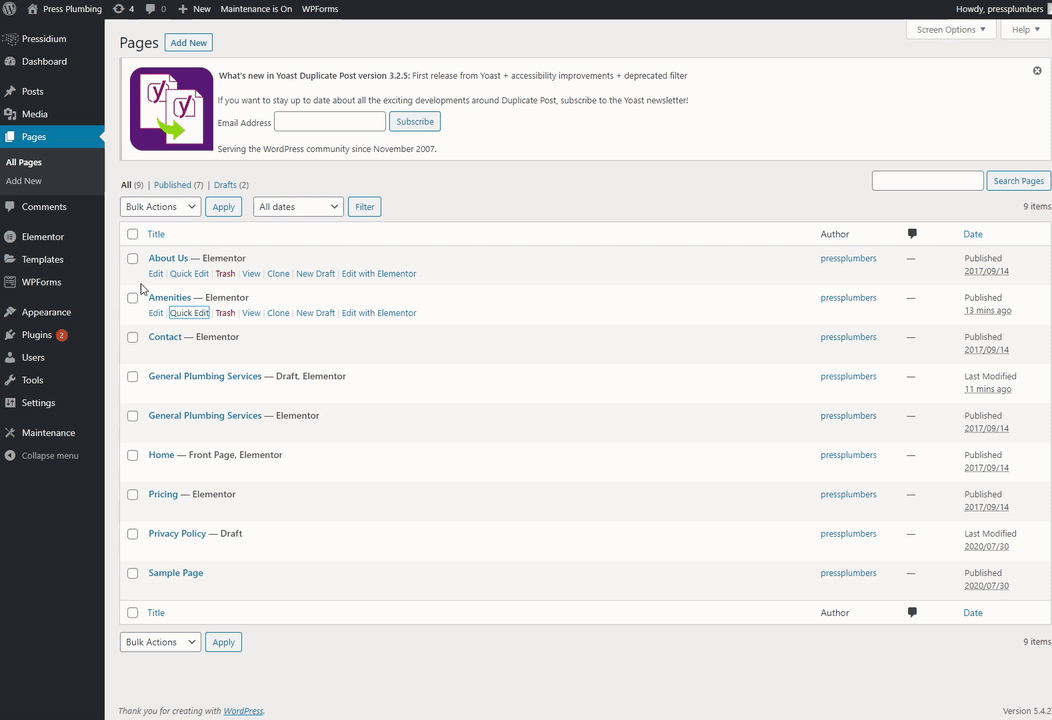Check the About Us page checkbox
Image resolution: width=1052 pixels, height=720 pixels.
point(133,258)
